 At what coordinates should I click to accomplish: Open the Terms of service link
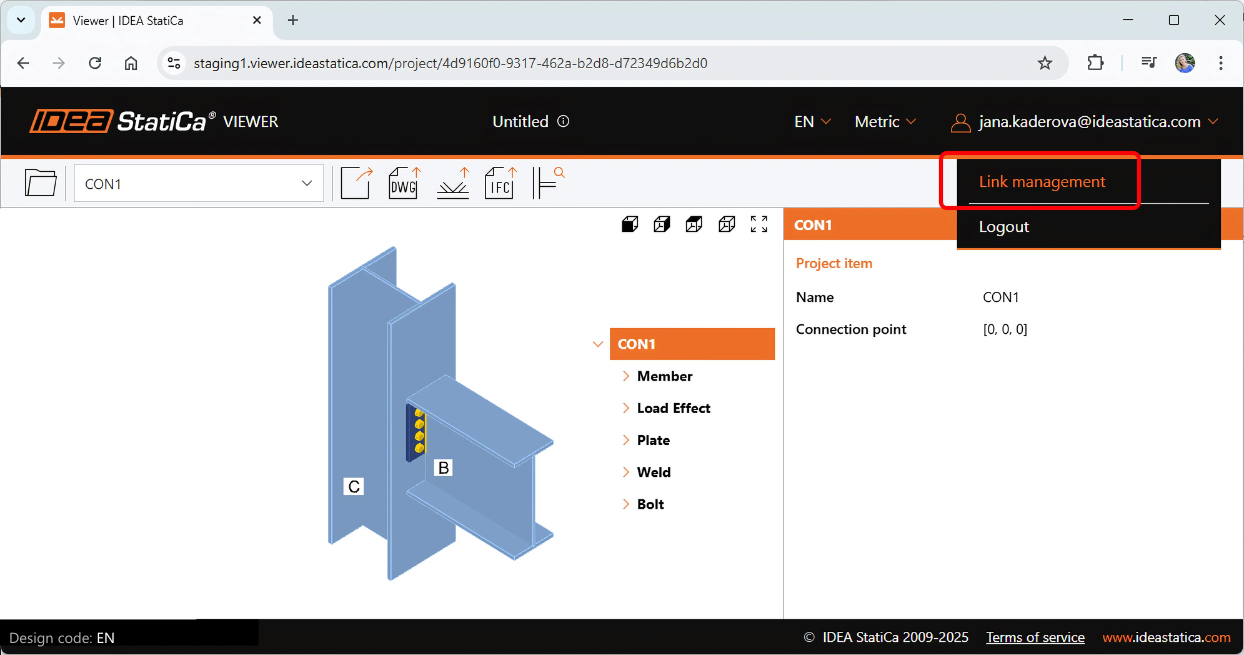(x=1035, y=637)
